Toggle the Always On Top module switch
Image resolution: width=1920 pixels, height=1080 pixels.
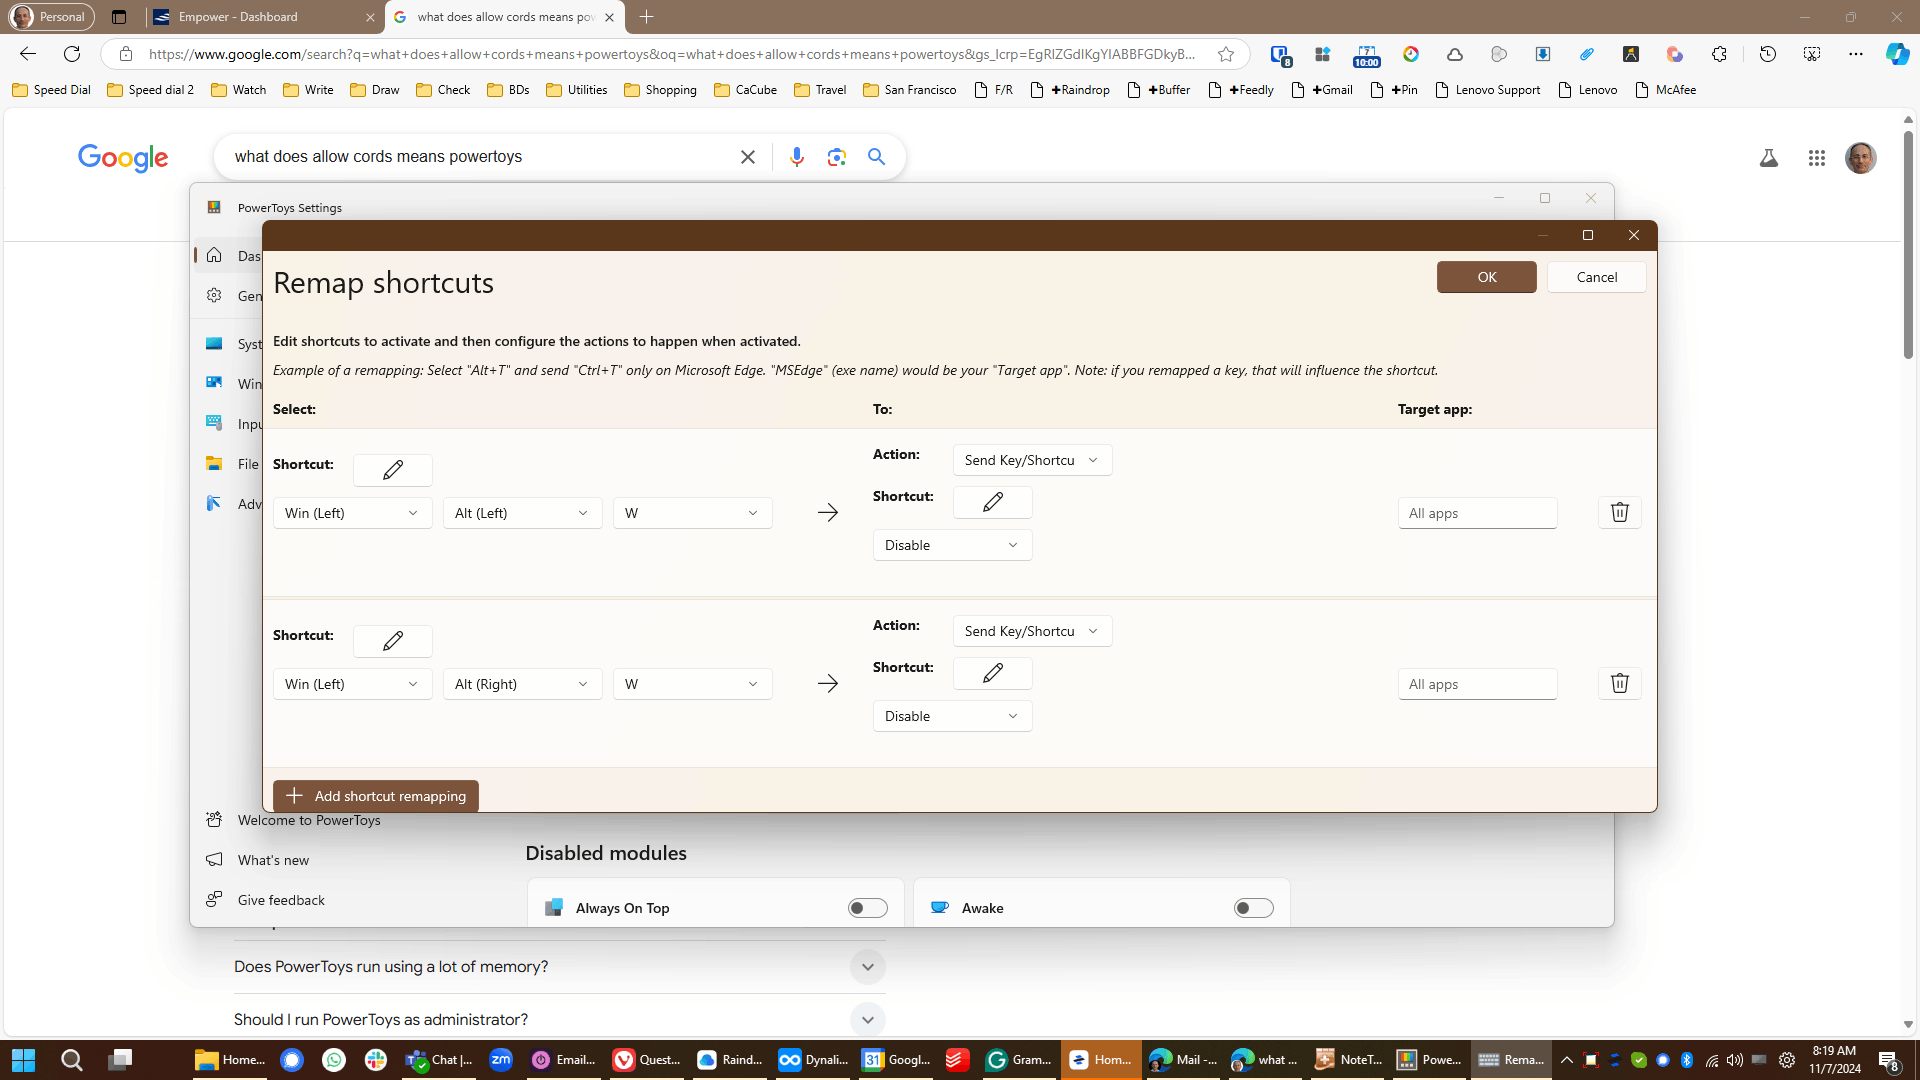[x=867, y=908]
